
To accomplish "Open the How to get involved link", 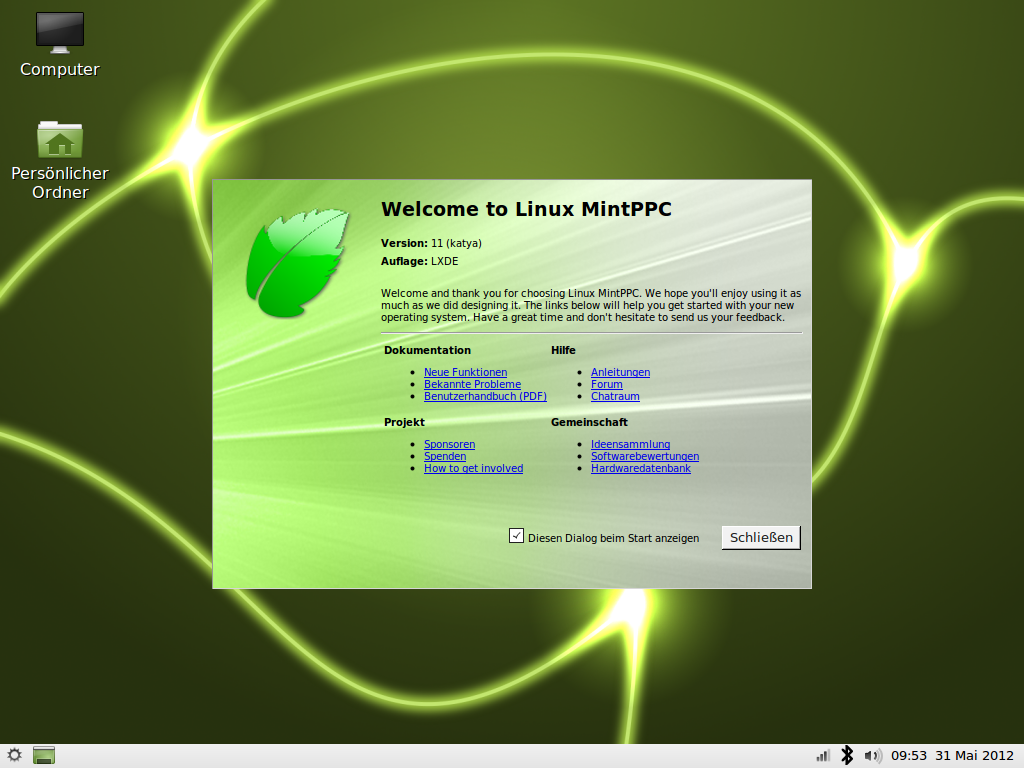I will [473, 468].
